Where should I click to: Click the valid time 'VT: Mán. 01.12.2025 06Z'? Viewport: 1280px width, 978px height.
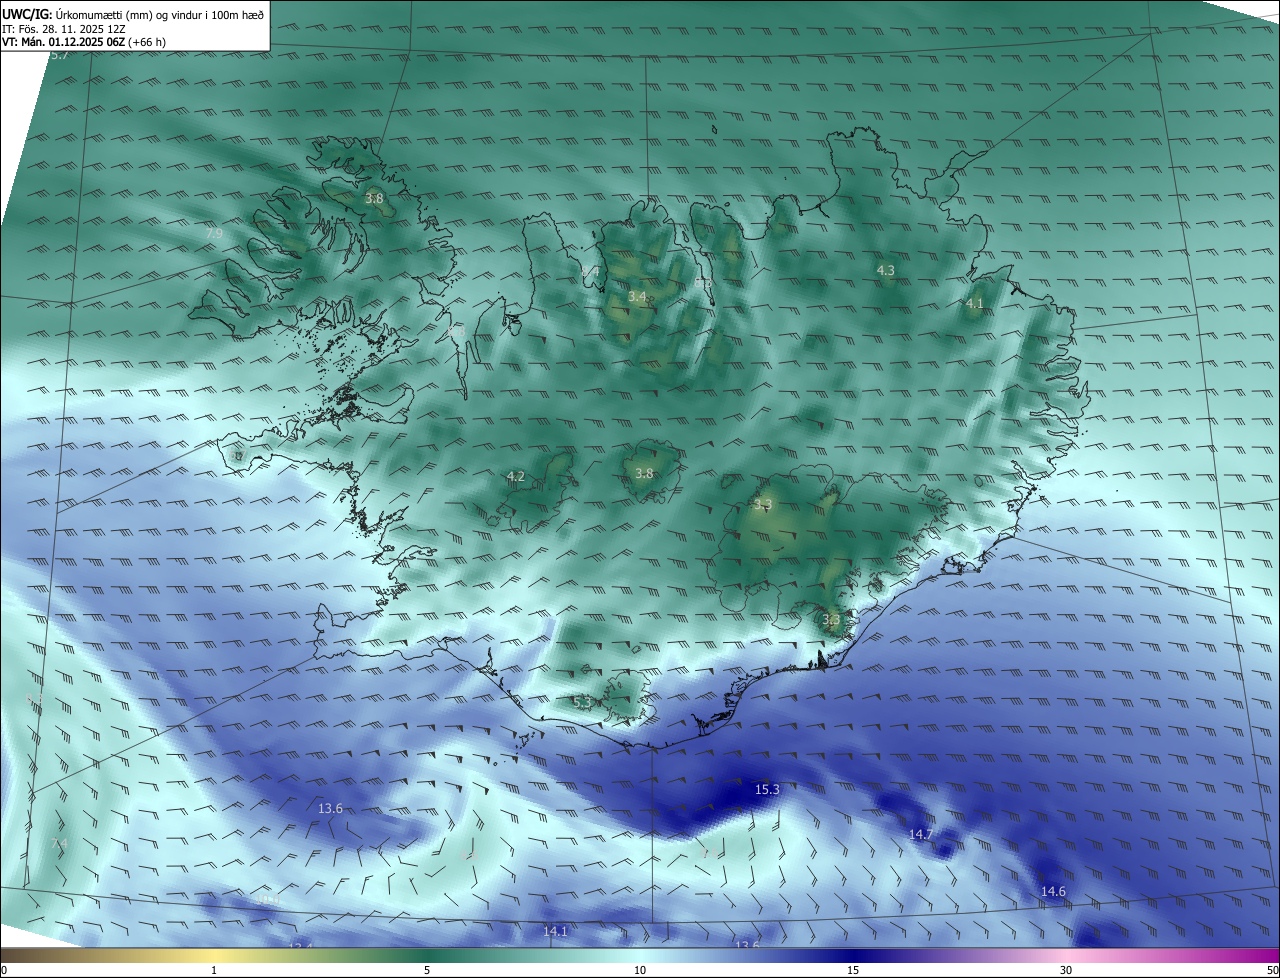click(x=62, y=42)
